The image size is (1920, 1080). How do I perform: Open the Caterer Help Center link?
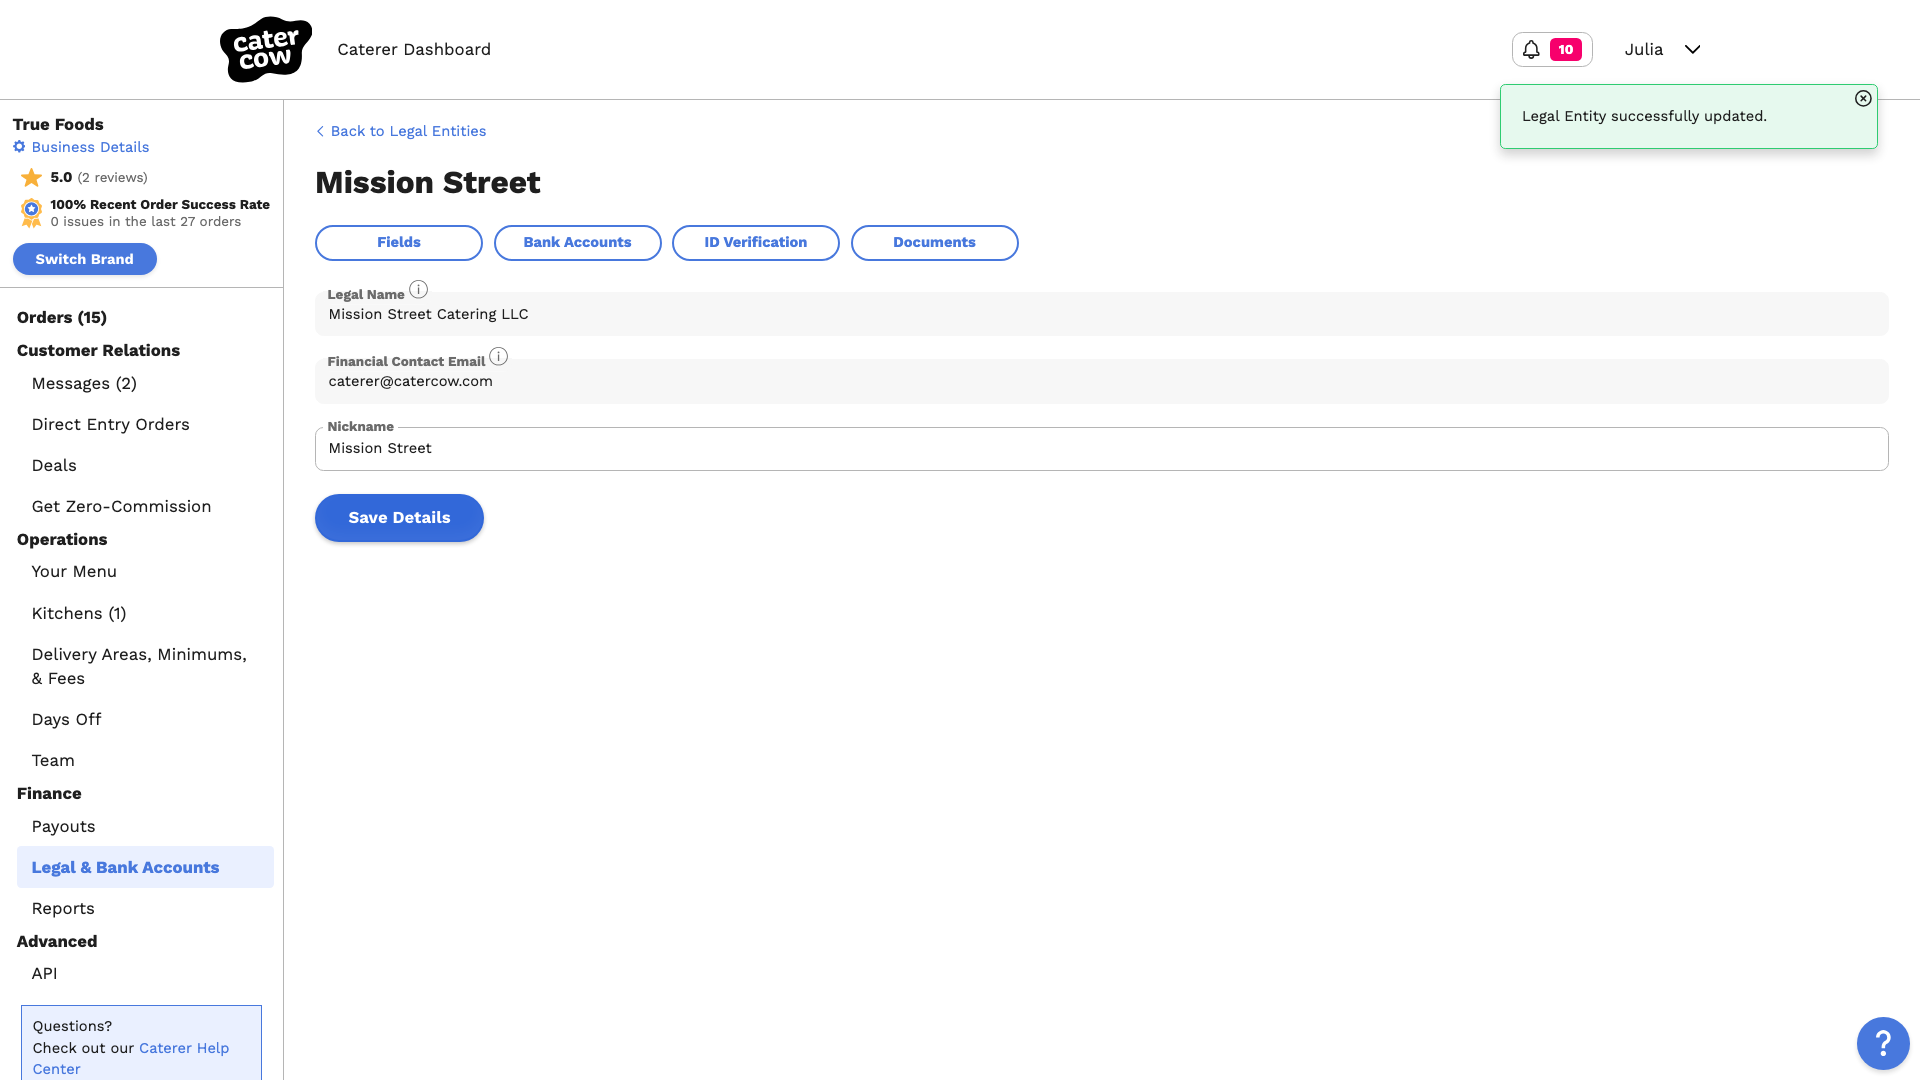pyautogui.click(x=130, y=1058)
